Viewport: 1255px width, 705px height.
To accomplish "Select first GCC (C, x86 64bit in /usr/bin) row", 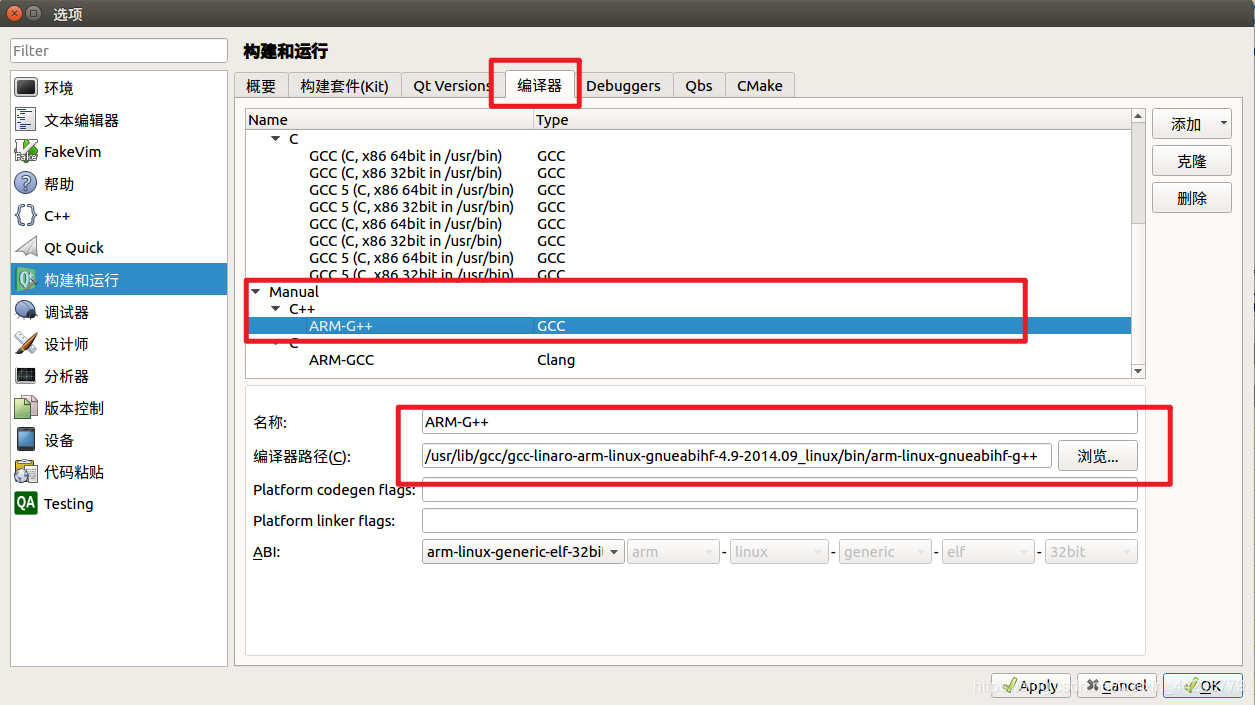I will click(688, 156).
